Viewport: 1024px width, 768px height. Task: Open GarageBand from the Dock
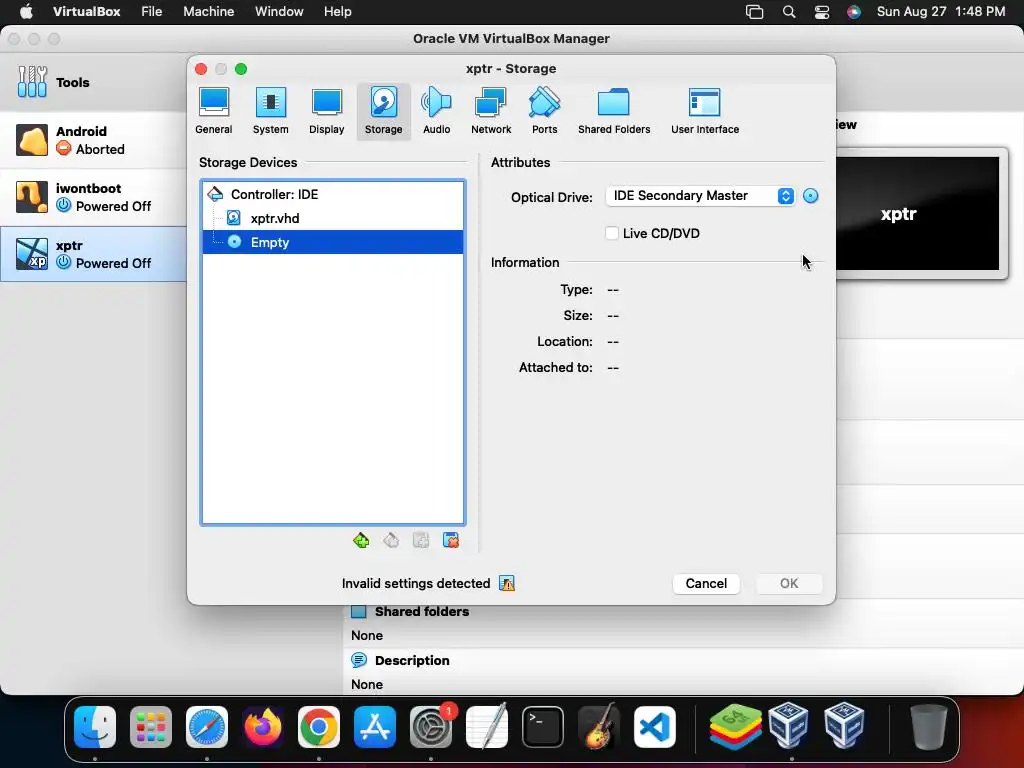click(x=599, y=727)
